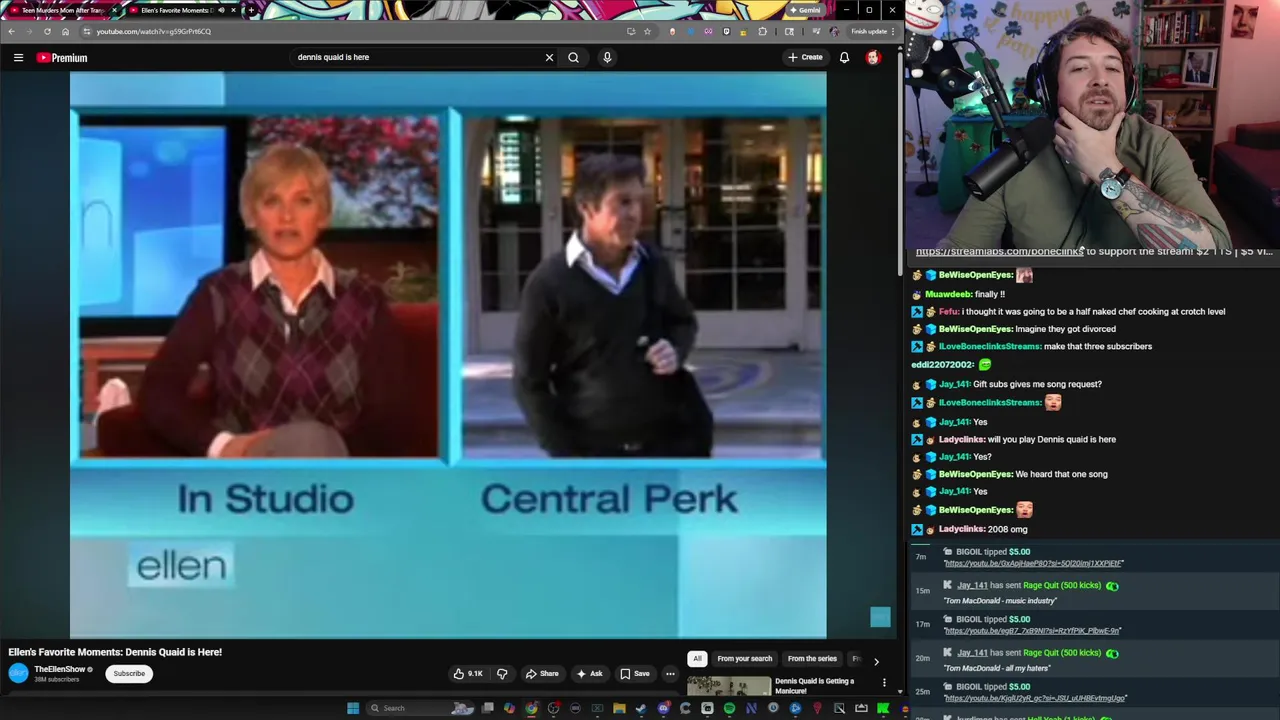Open the YouTube hamburger guide menu
The width and height of the screenshot is (1280, 720).
(18, 57)
